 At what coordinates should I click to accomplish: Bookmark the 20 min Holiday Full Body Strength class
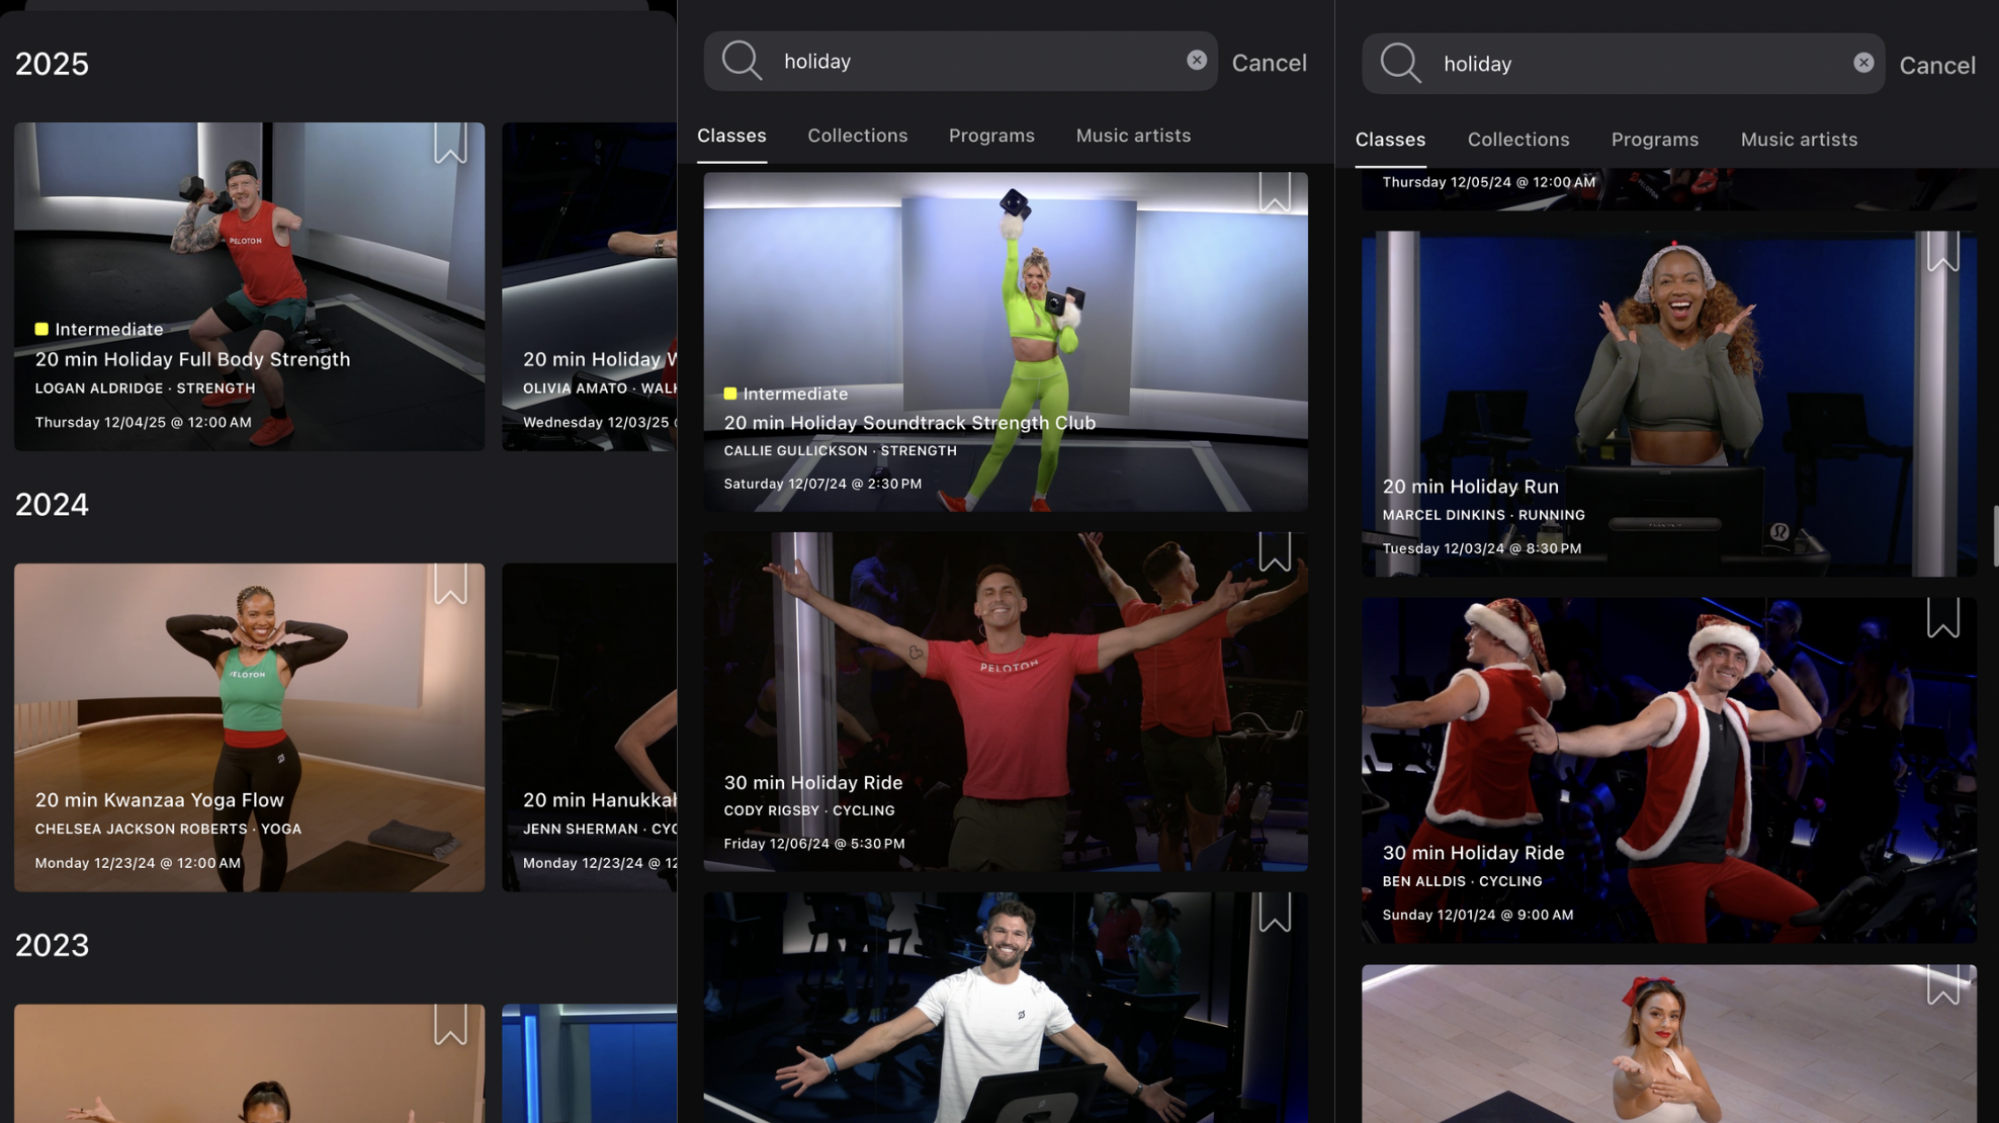coord(450,143)
